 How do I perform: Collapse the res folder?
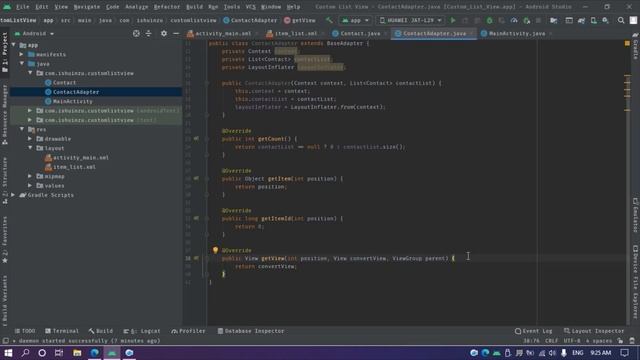tap(22, 129)
